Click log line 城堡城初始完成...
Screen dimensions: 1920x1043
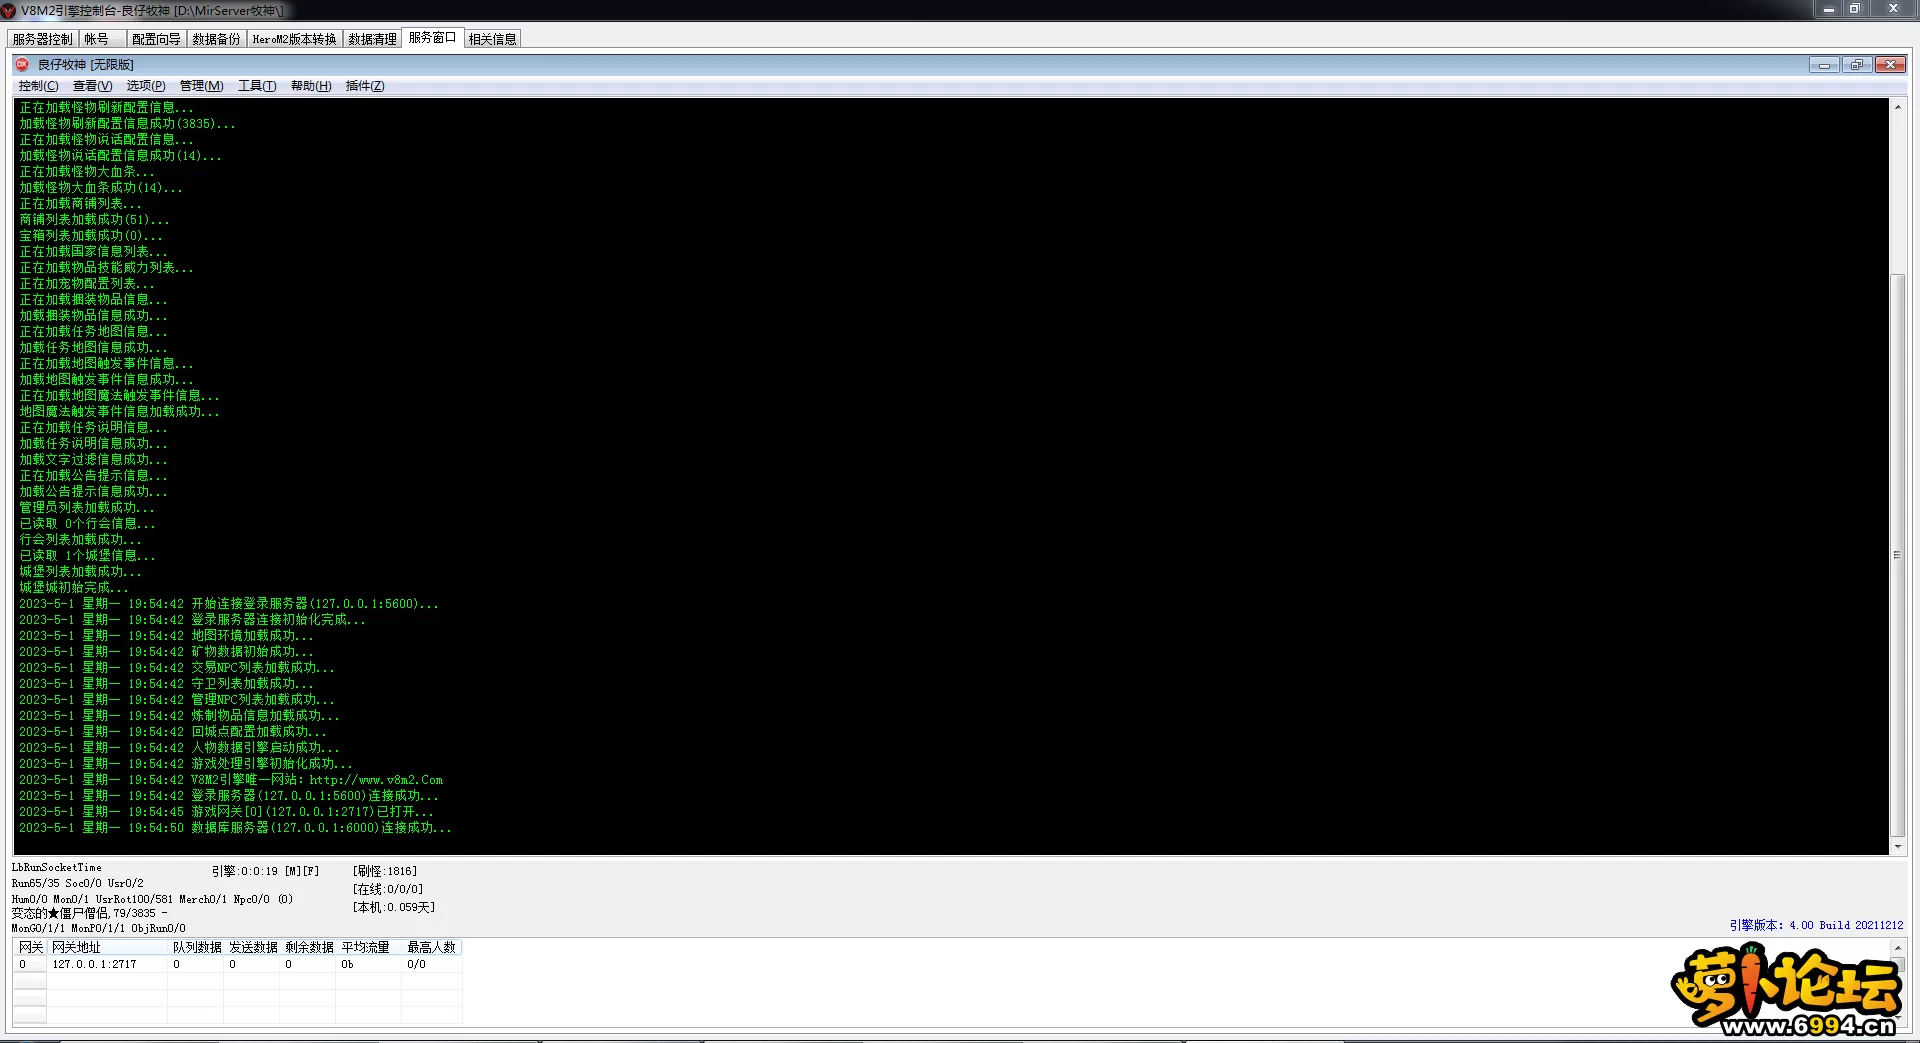point(74,588)
